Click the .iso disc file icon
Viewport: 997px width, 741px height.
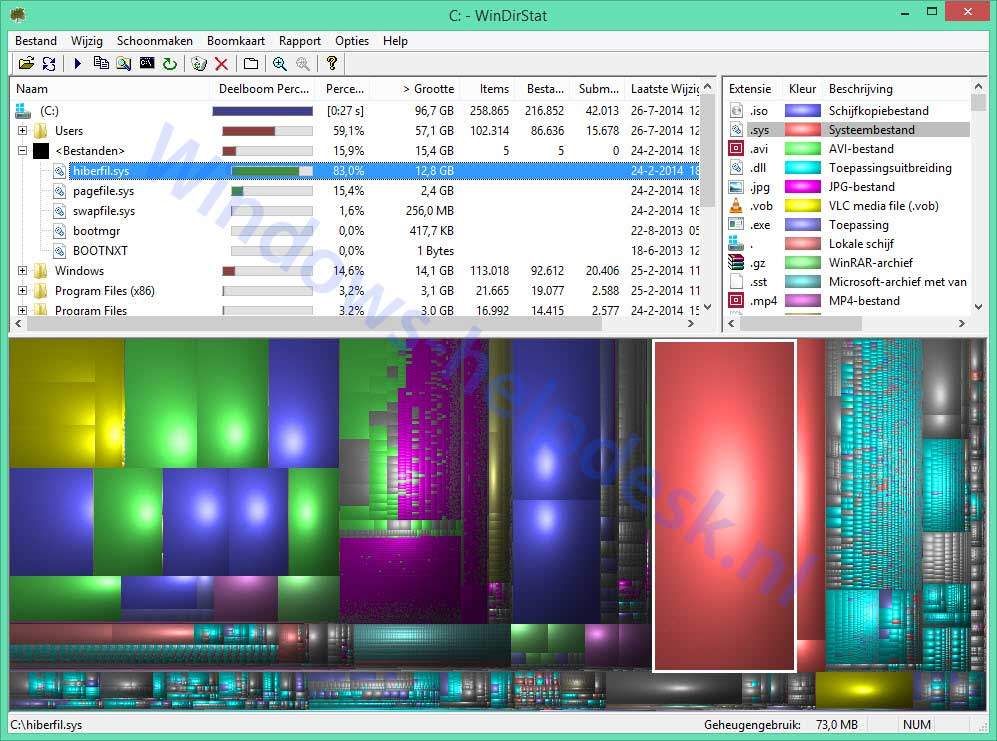[736, 111]
